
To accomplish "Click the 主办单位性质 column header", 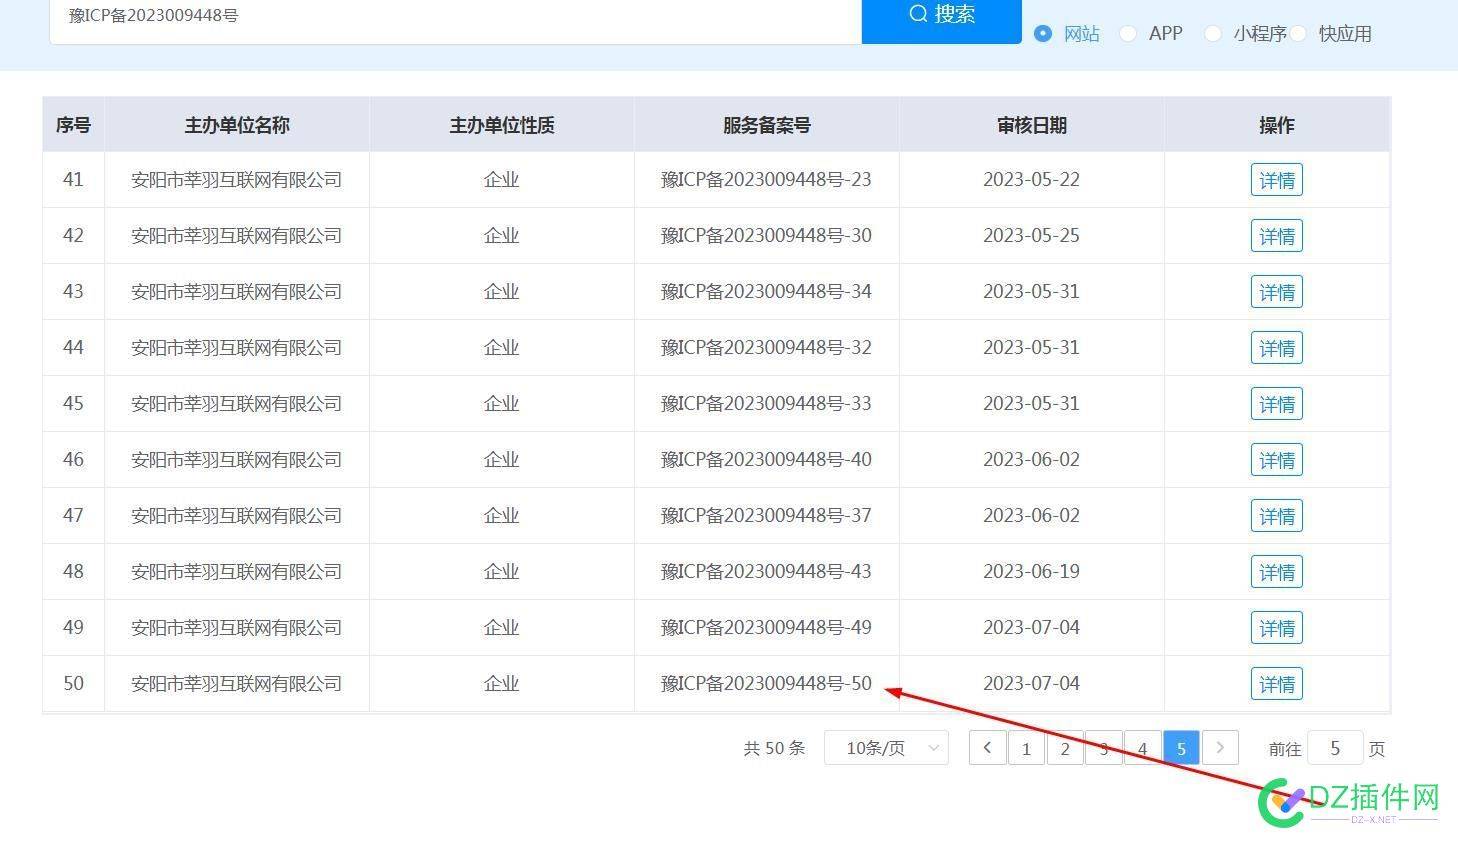I will coord(502,125).
